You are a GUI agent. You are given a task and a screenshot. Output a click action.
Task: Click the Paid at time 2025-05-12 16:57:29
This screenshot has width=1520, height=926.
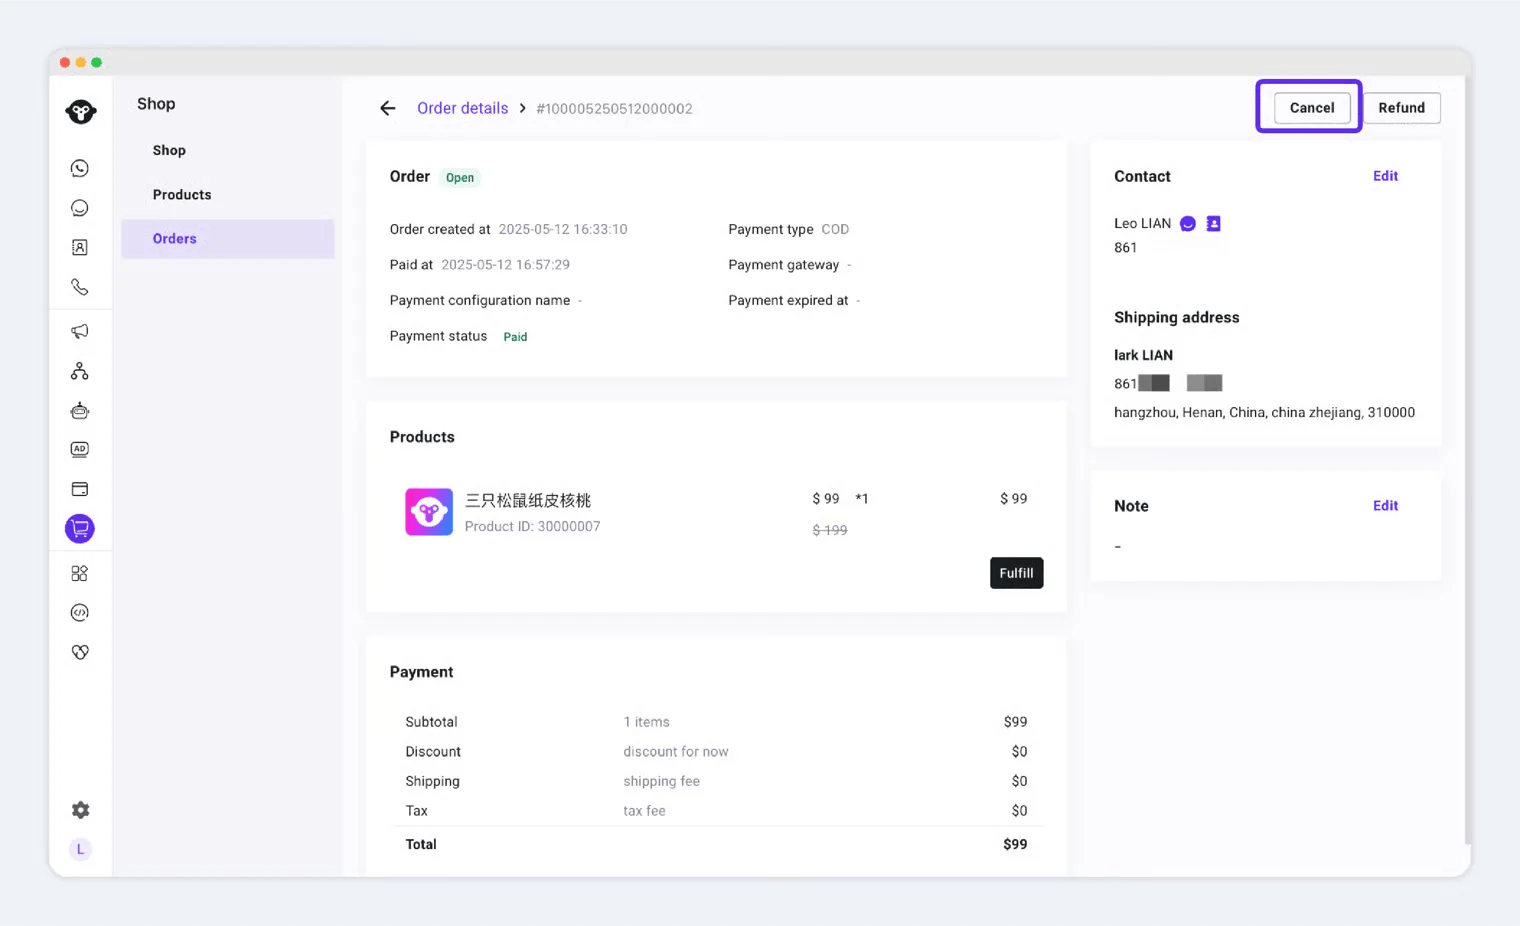coord(505,265)
